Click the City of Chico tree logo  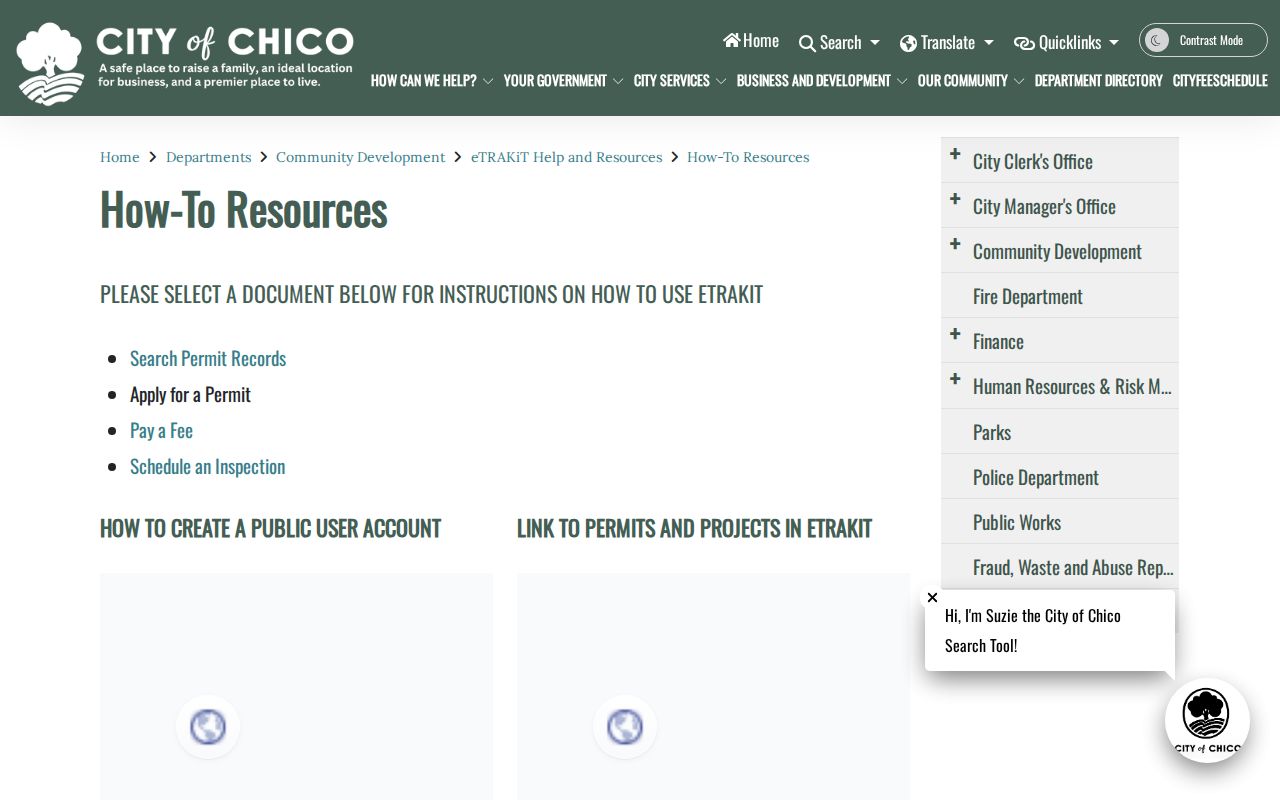(x=51, y=64)
